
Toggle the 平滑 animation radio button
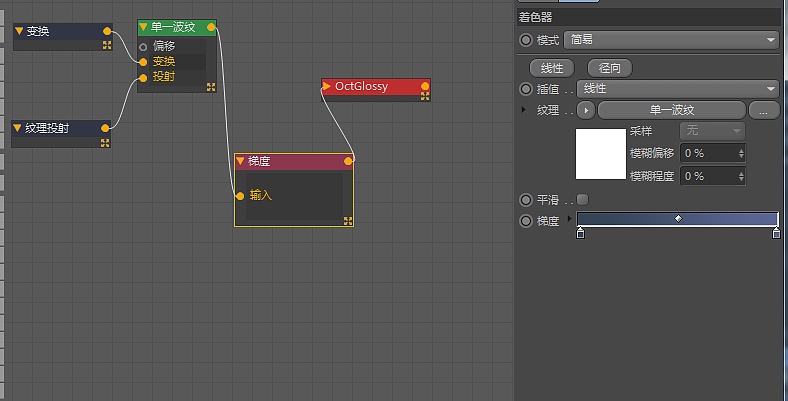(x=526, y=200)
